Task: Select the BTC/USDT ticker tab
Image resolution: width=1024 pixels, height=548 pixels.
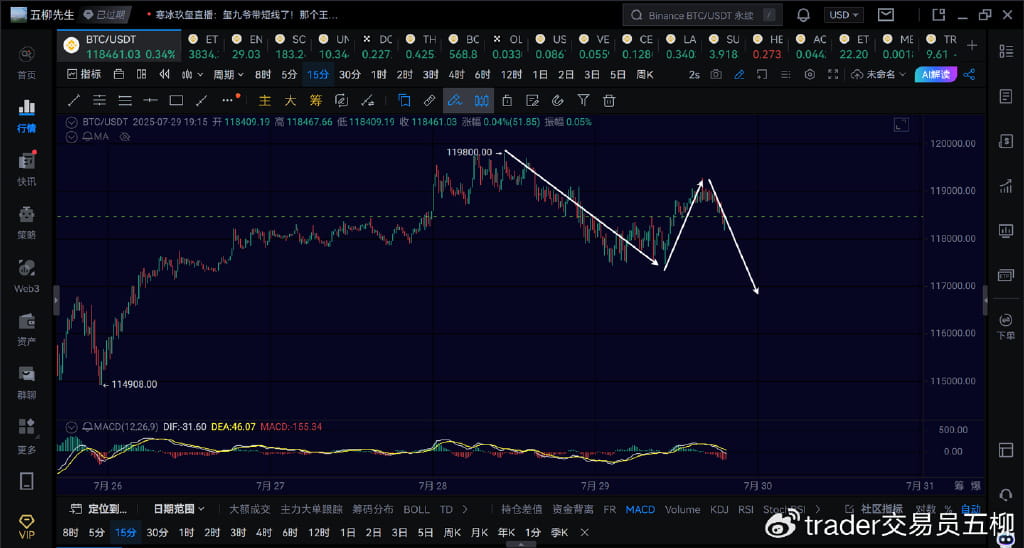Action: click(119, 46)
